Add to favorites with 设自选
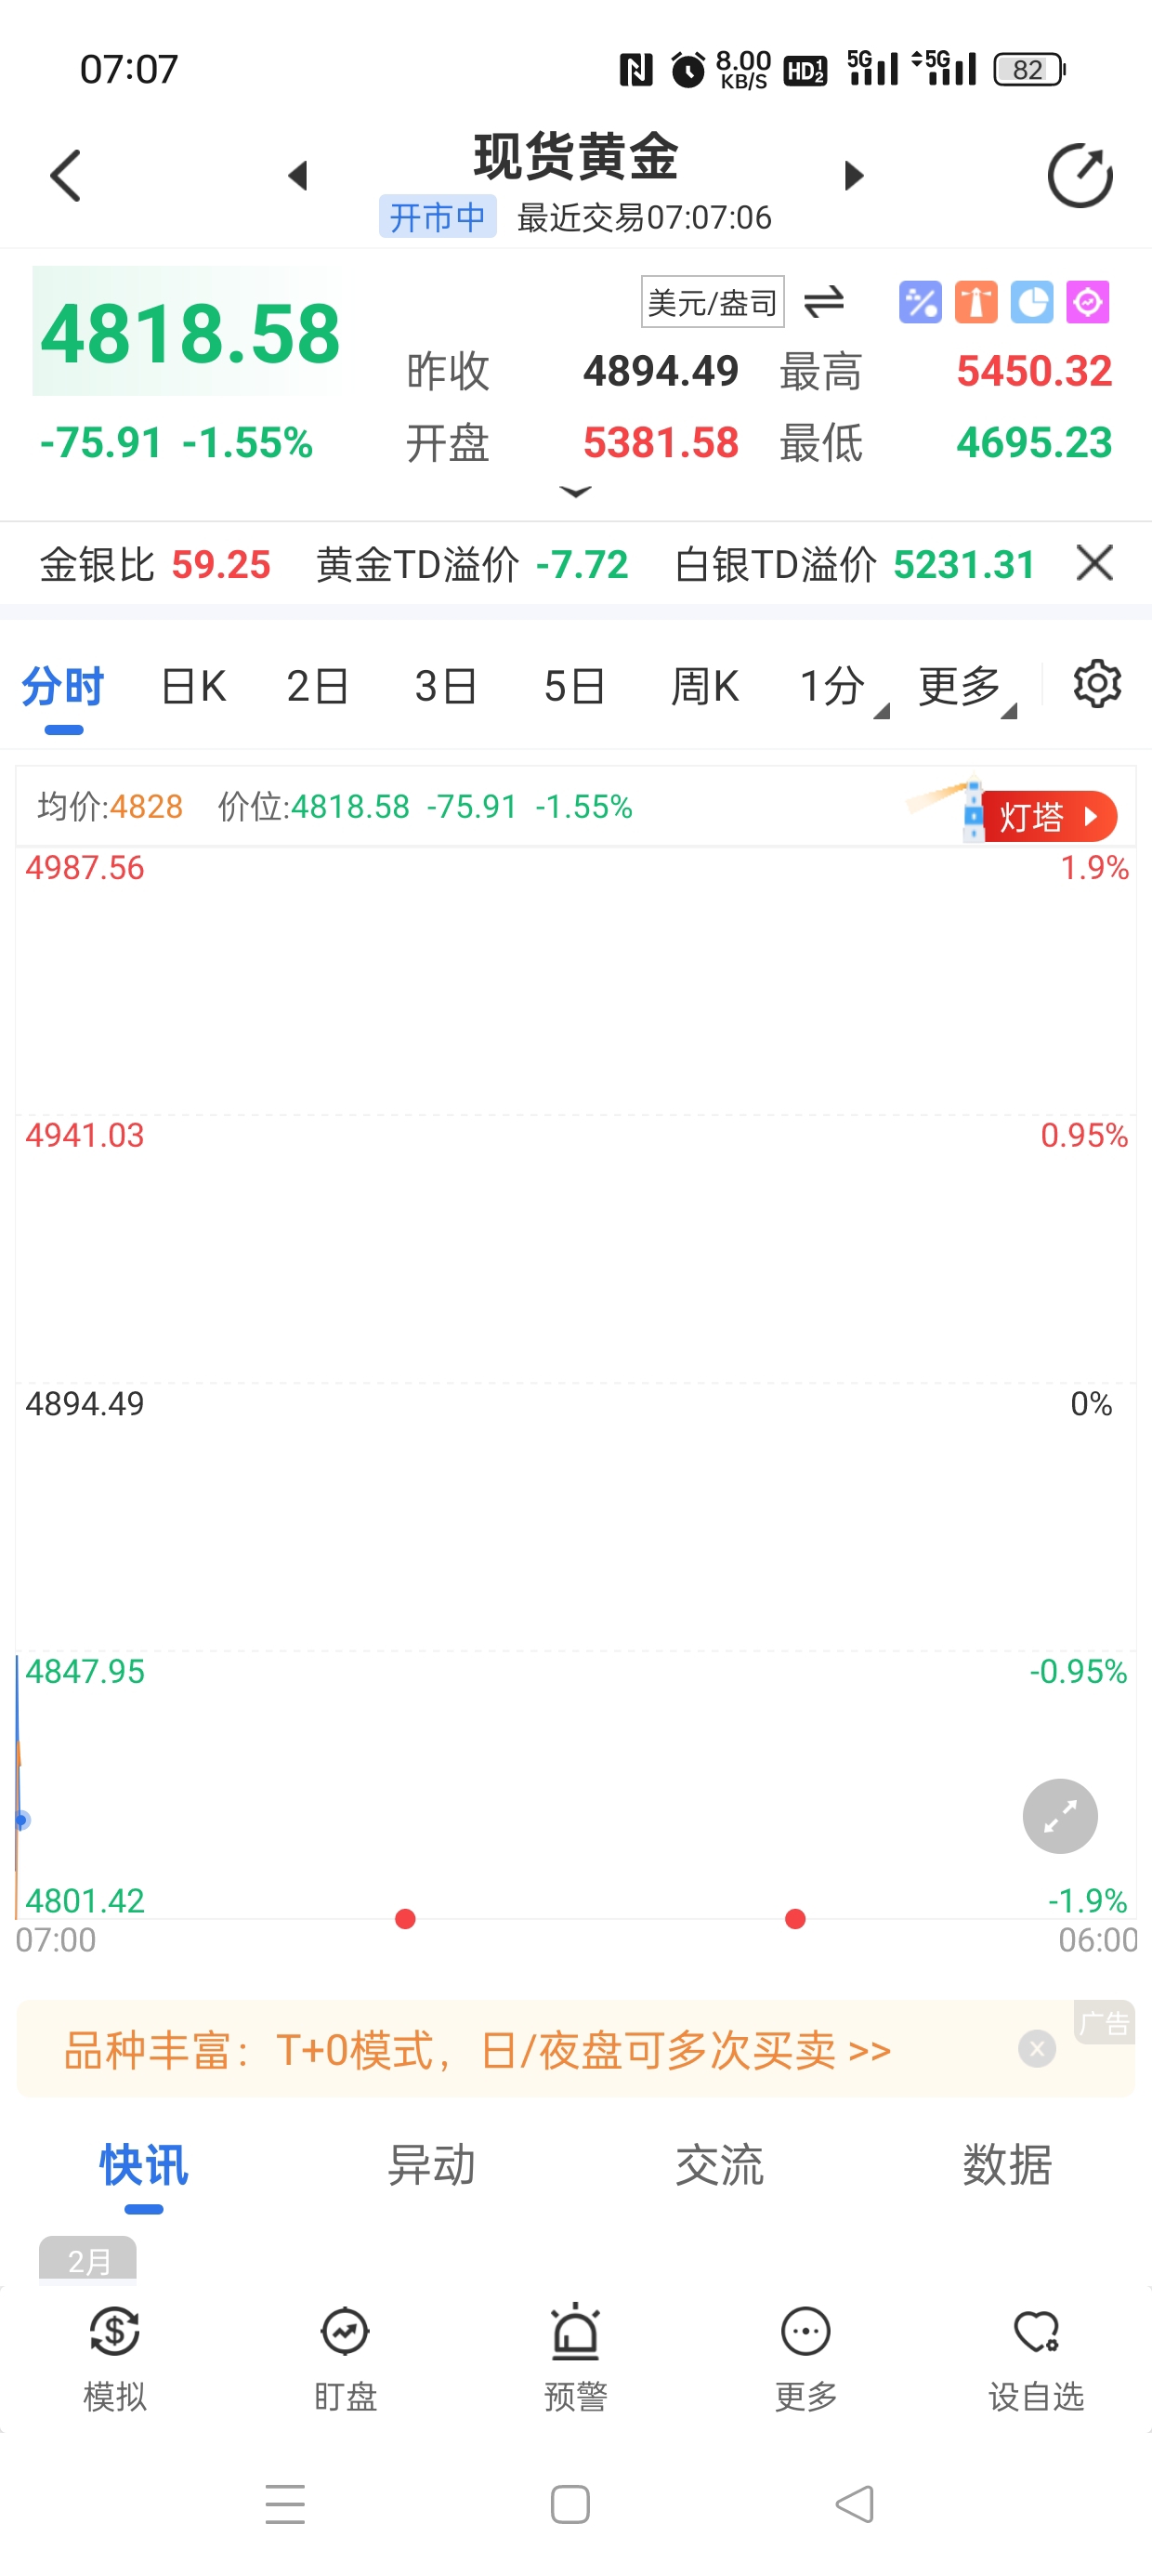The image size is (1152, 2576). click(x=1036, y=2353)
